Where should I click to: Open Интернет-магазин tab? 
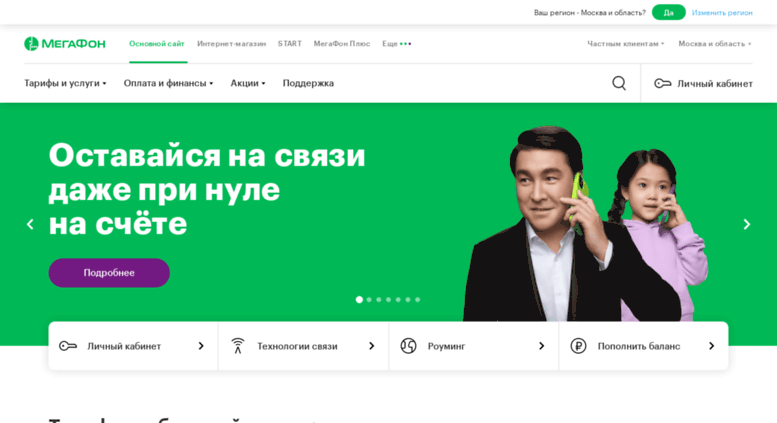click(x=231, y=44)
